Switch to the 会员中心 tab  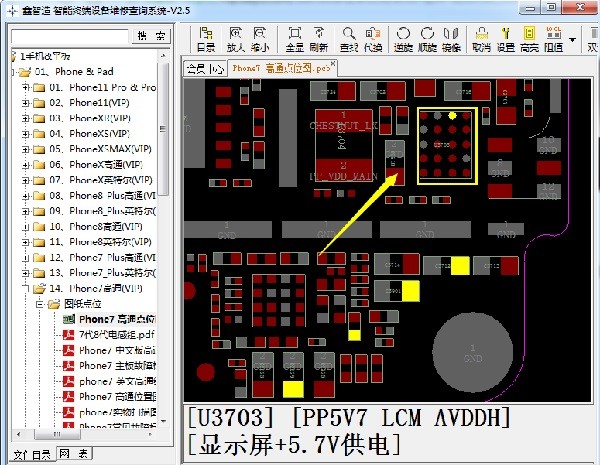205,69
